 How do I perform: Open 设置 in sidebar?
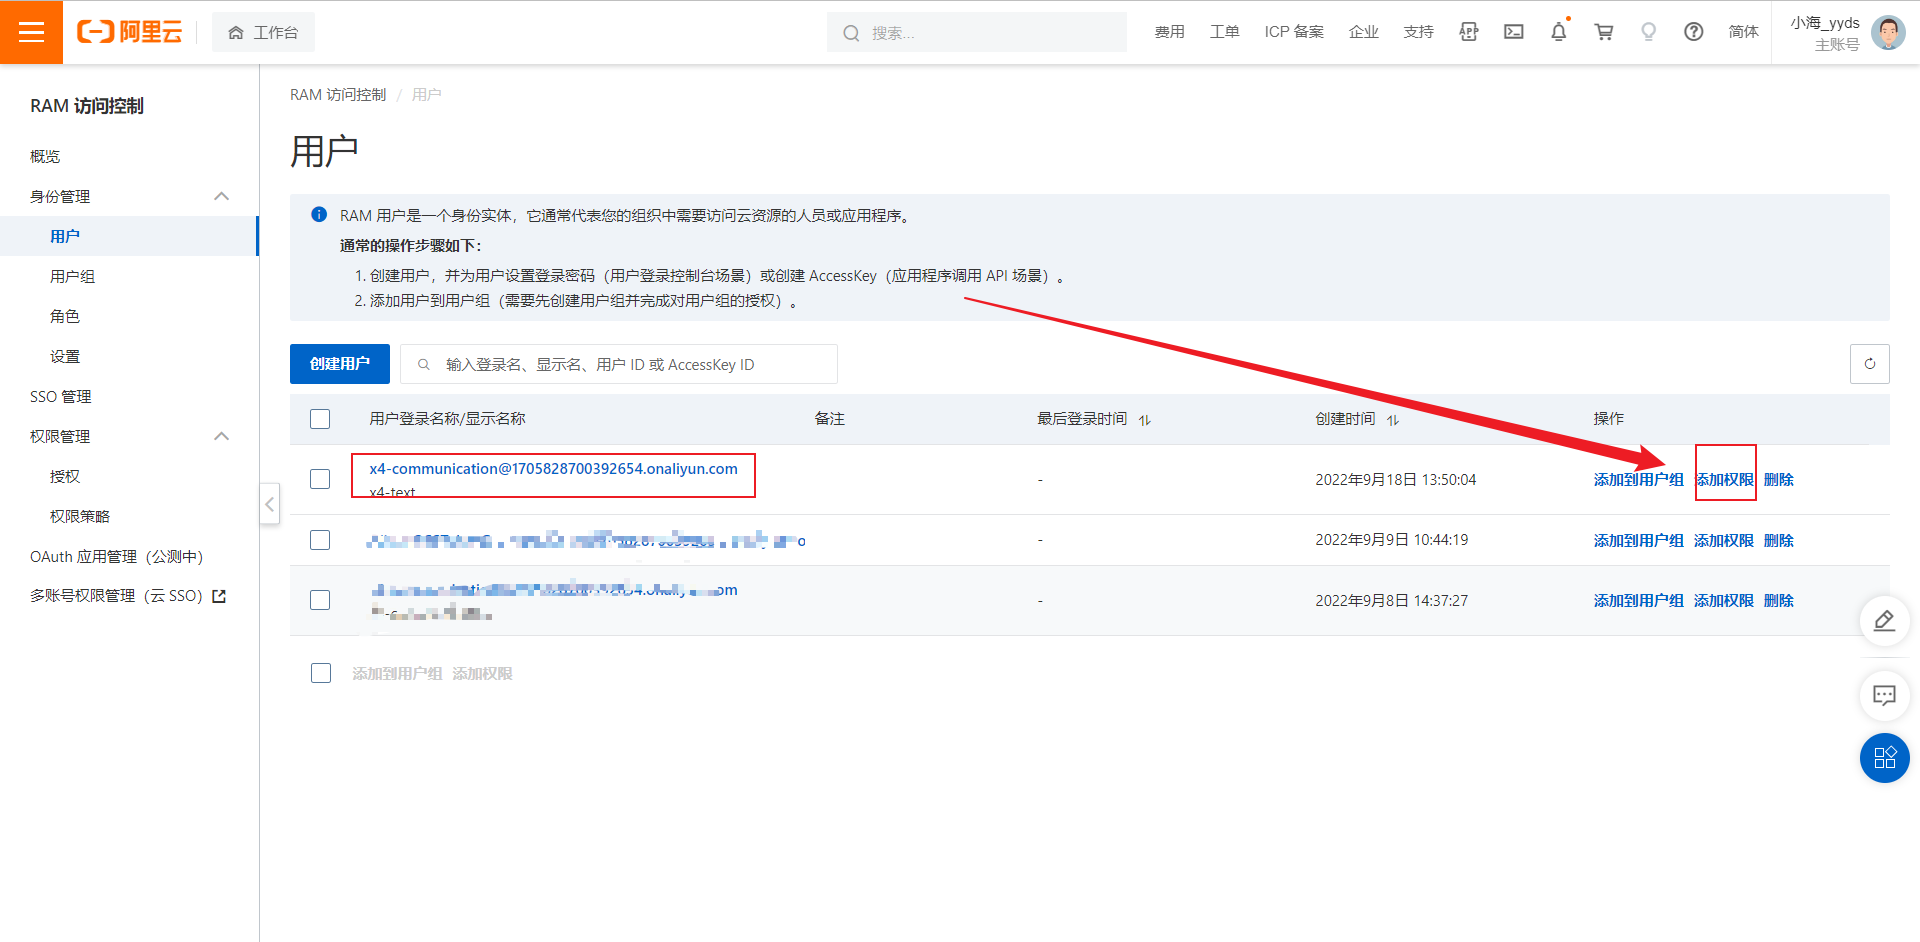click(65, 356)
